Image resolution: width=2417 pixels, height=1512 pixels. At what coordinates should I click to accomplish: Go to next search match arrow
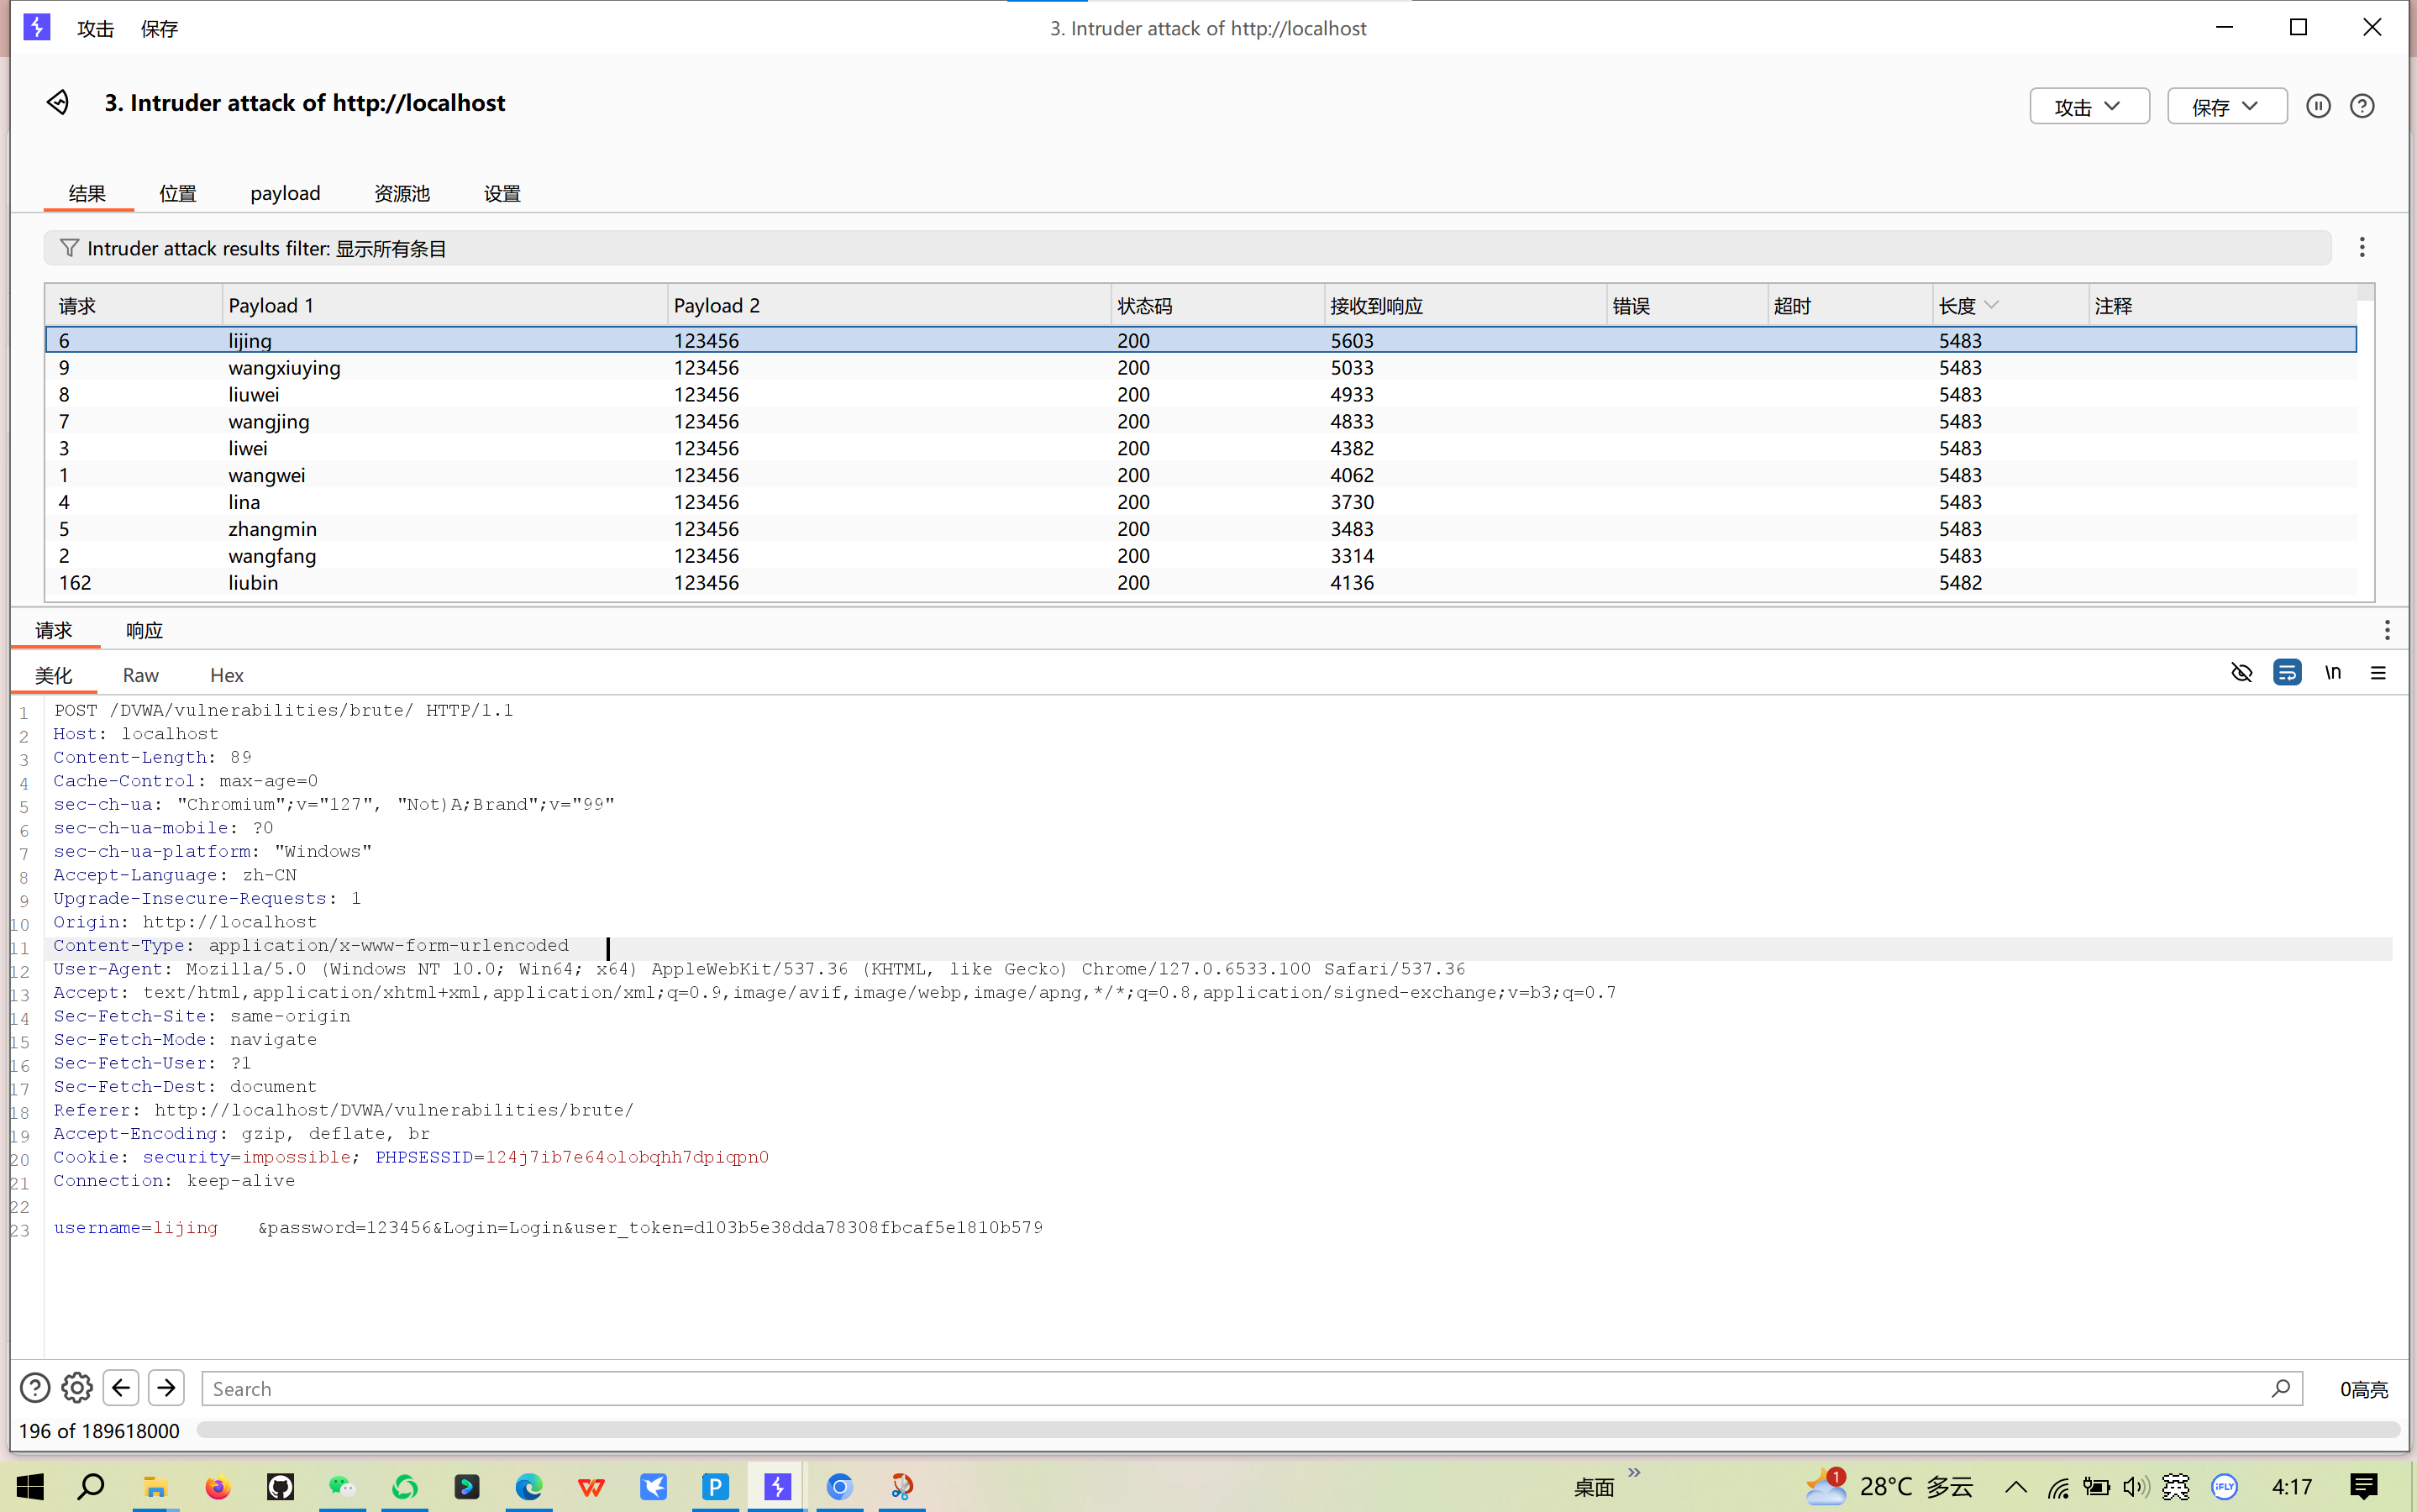[x=166, y=1388]
